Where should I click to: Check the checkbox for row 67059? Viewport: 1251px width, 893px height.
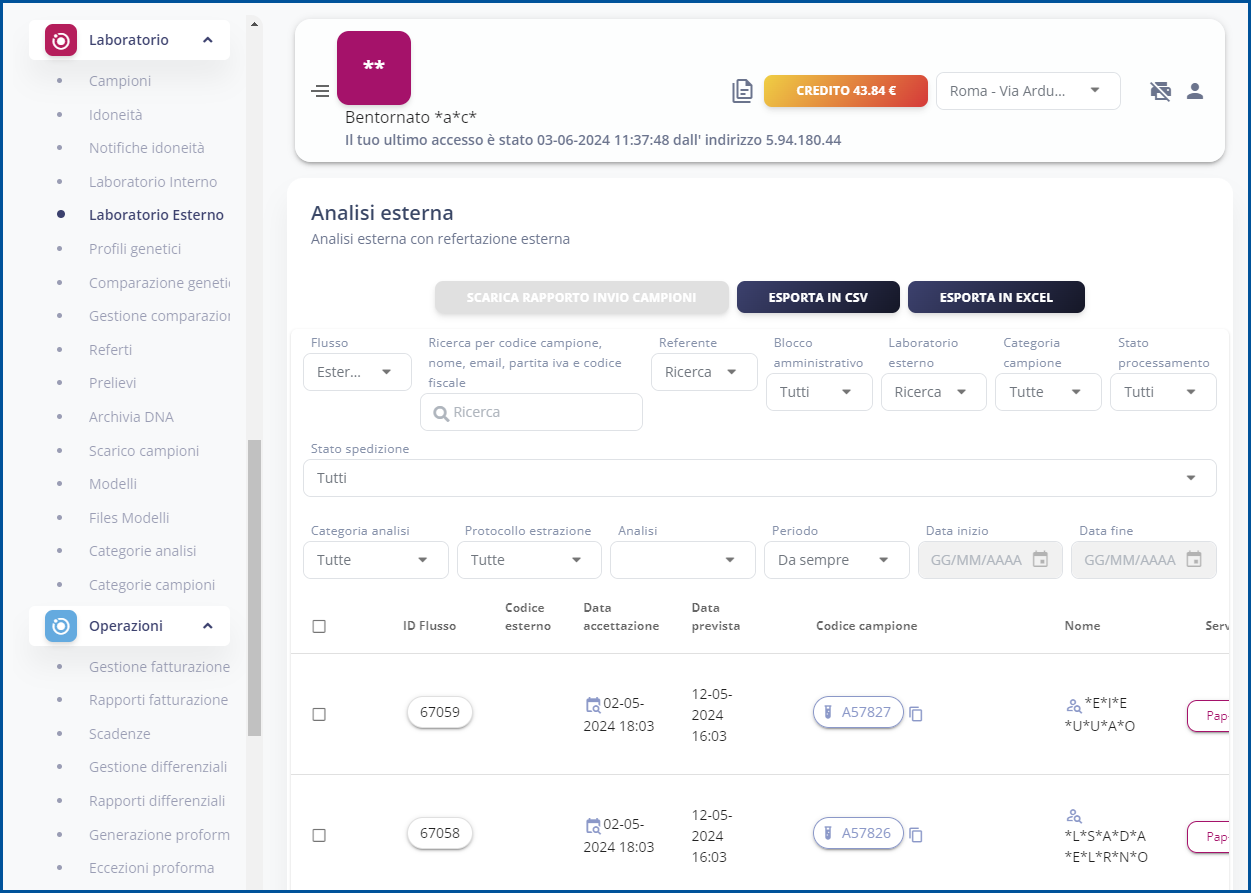[x=319, y=714]
